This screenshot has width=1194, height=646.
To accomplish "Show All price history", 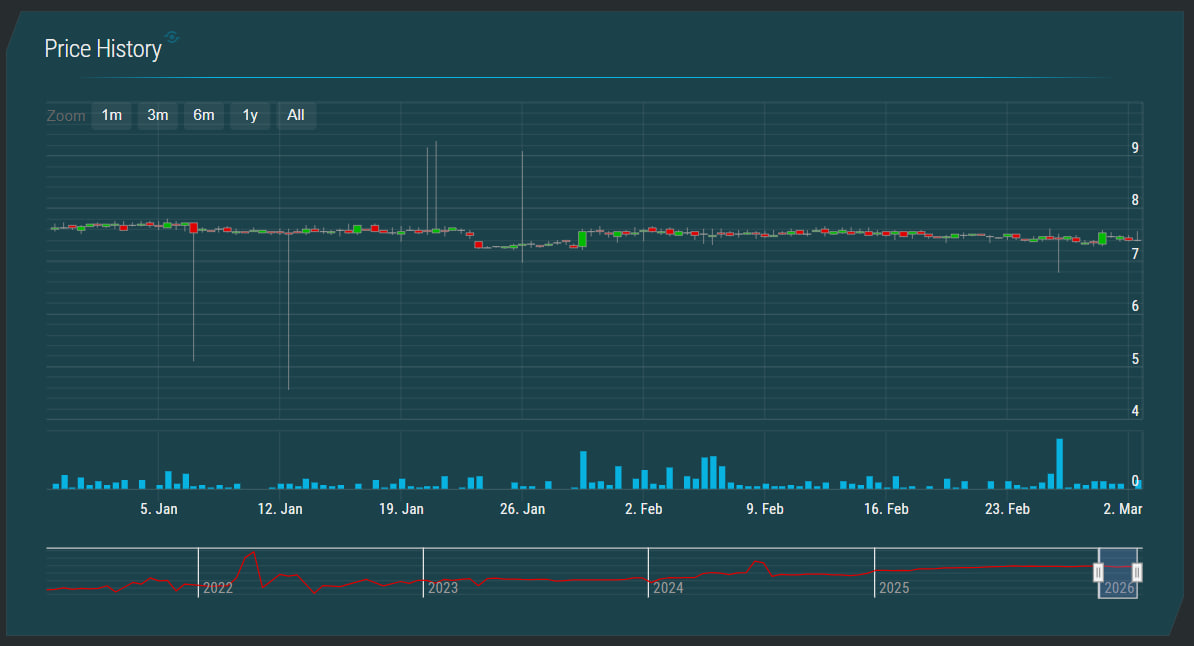I will (x=296, y=115).
